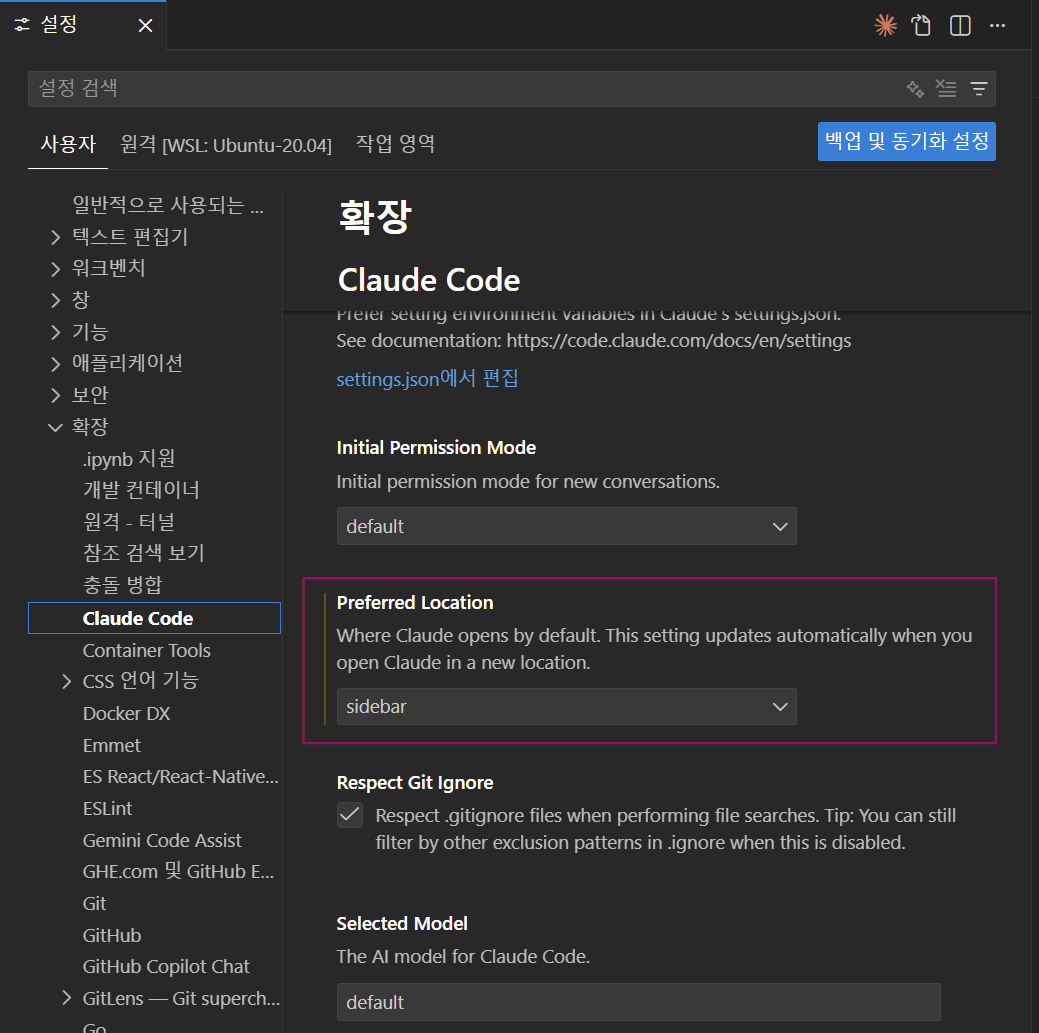The width and height of the screenshot is (1039, 1033).
Task: Open the Preferred Location sidebar dropdown
Action: coord(567,706)
